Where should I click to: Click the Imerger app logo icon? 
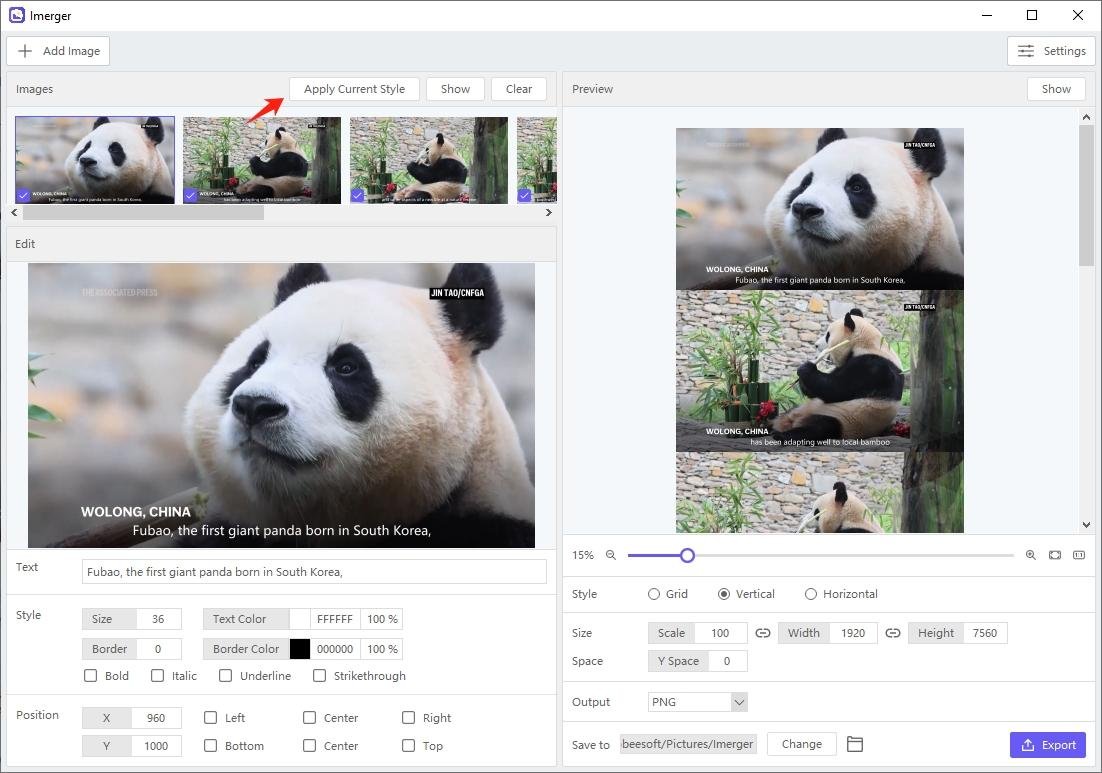[x=17, y=15]
